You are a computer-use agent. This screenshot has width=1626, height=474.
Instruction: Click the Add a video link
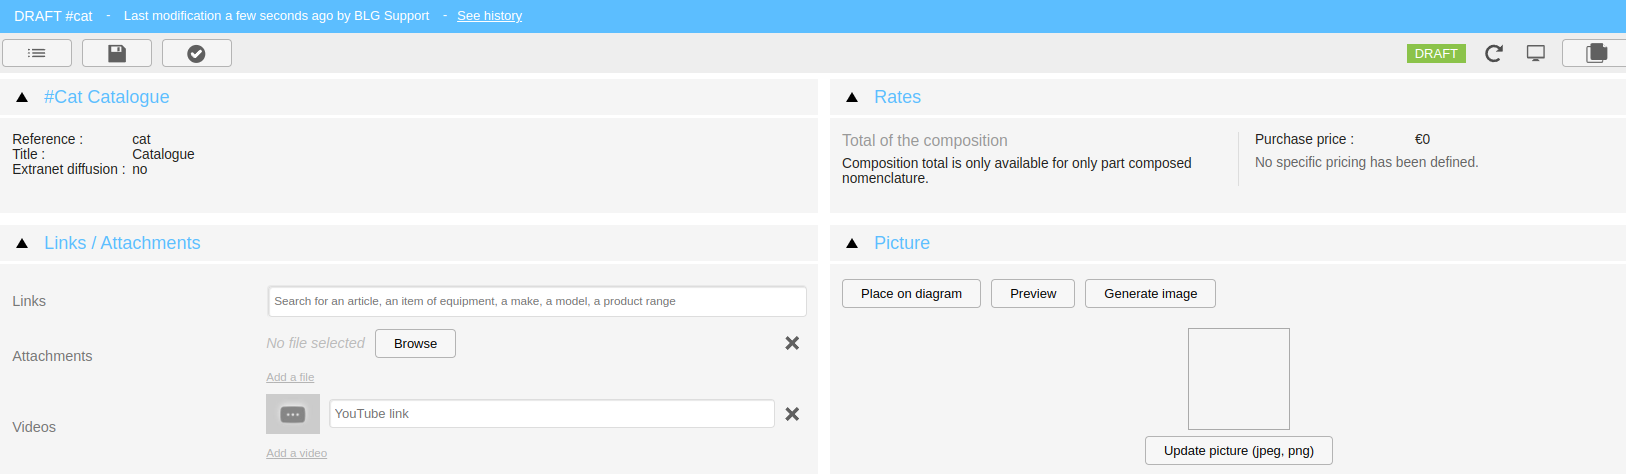click(296, 453)
